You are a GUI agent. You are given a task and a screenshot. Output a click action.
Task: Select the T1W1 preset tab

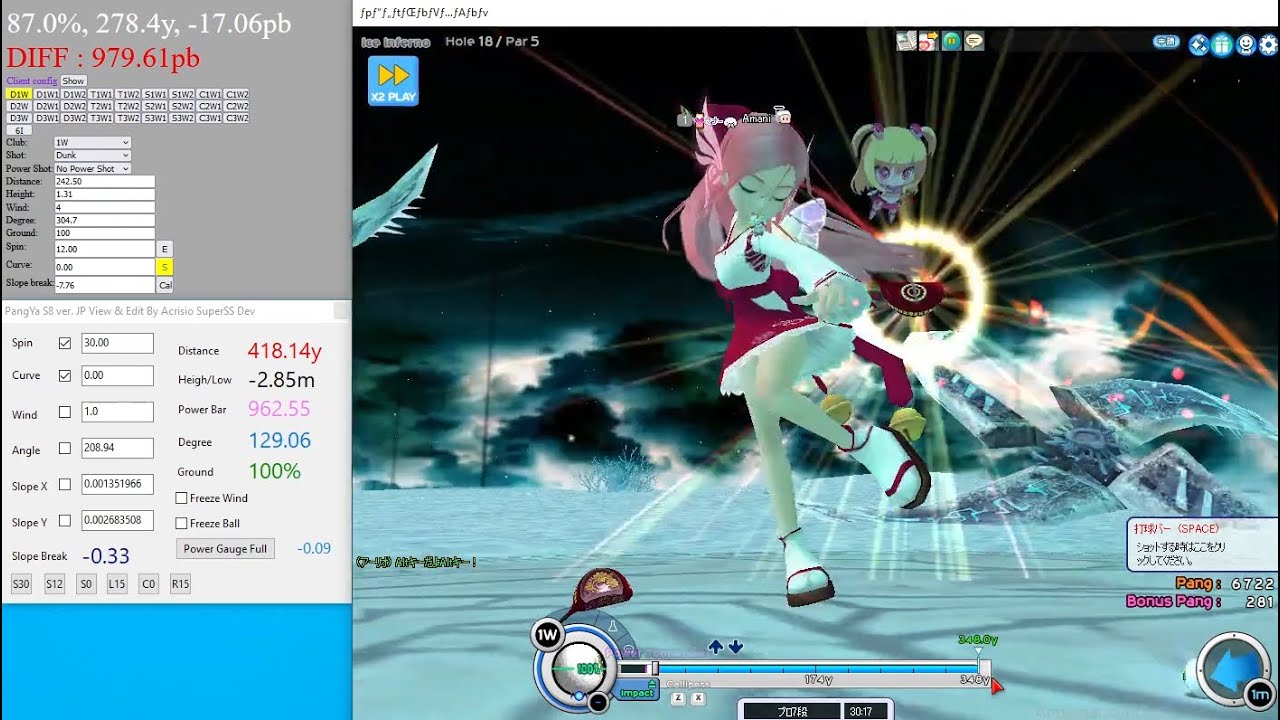(x=101, y=94)
